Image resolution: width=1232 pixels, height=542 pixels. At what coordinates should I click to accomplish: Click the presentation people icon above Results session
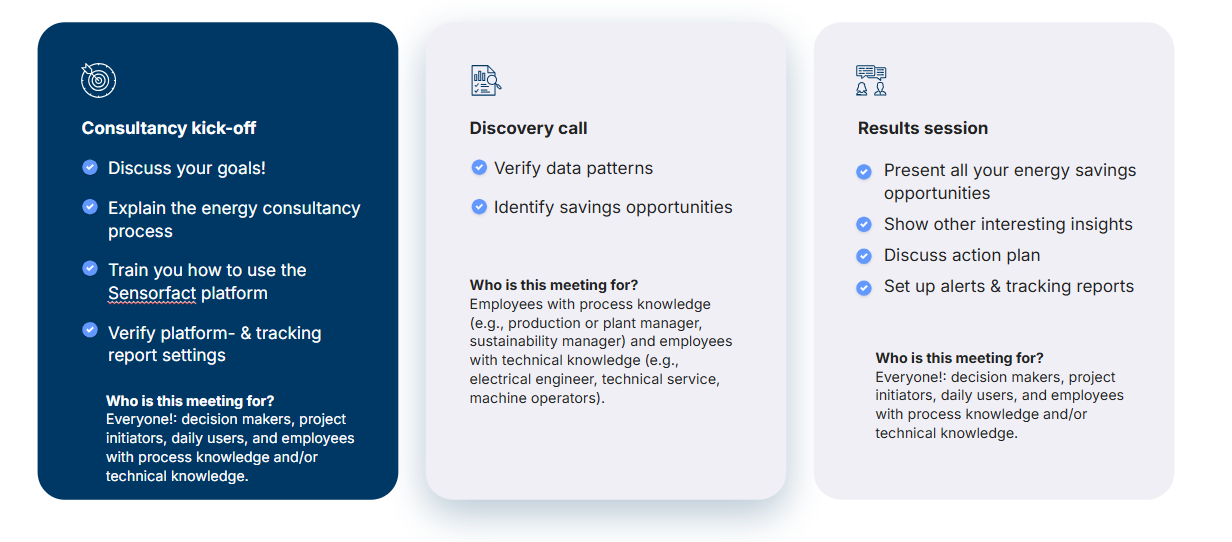pyautogui.click(x=871, y=80)
